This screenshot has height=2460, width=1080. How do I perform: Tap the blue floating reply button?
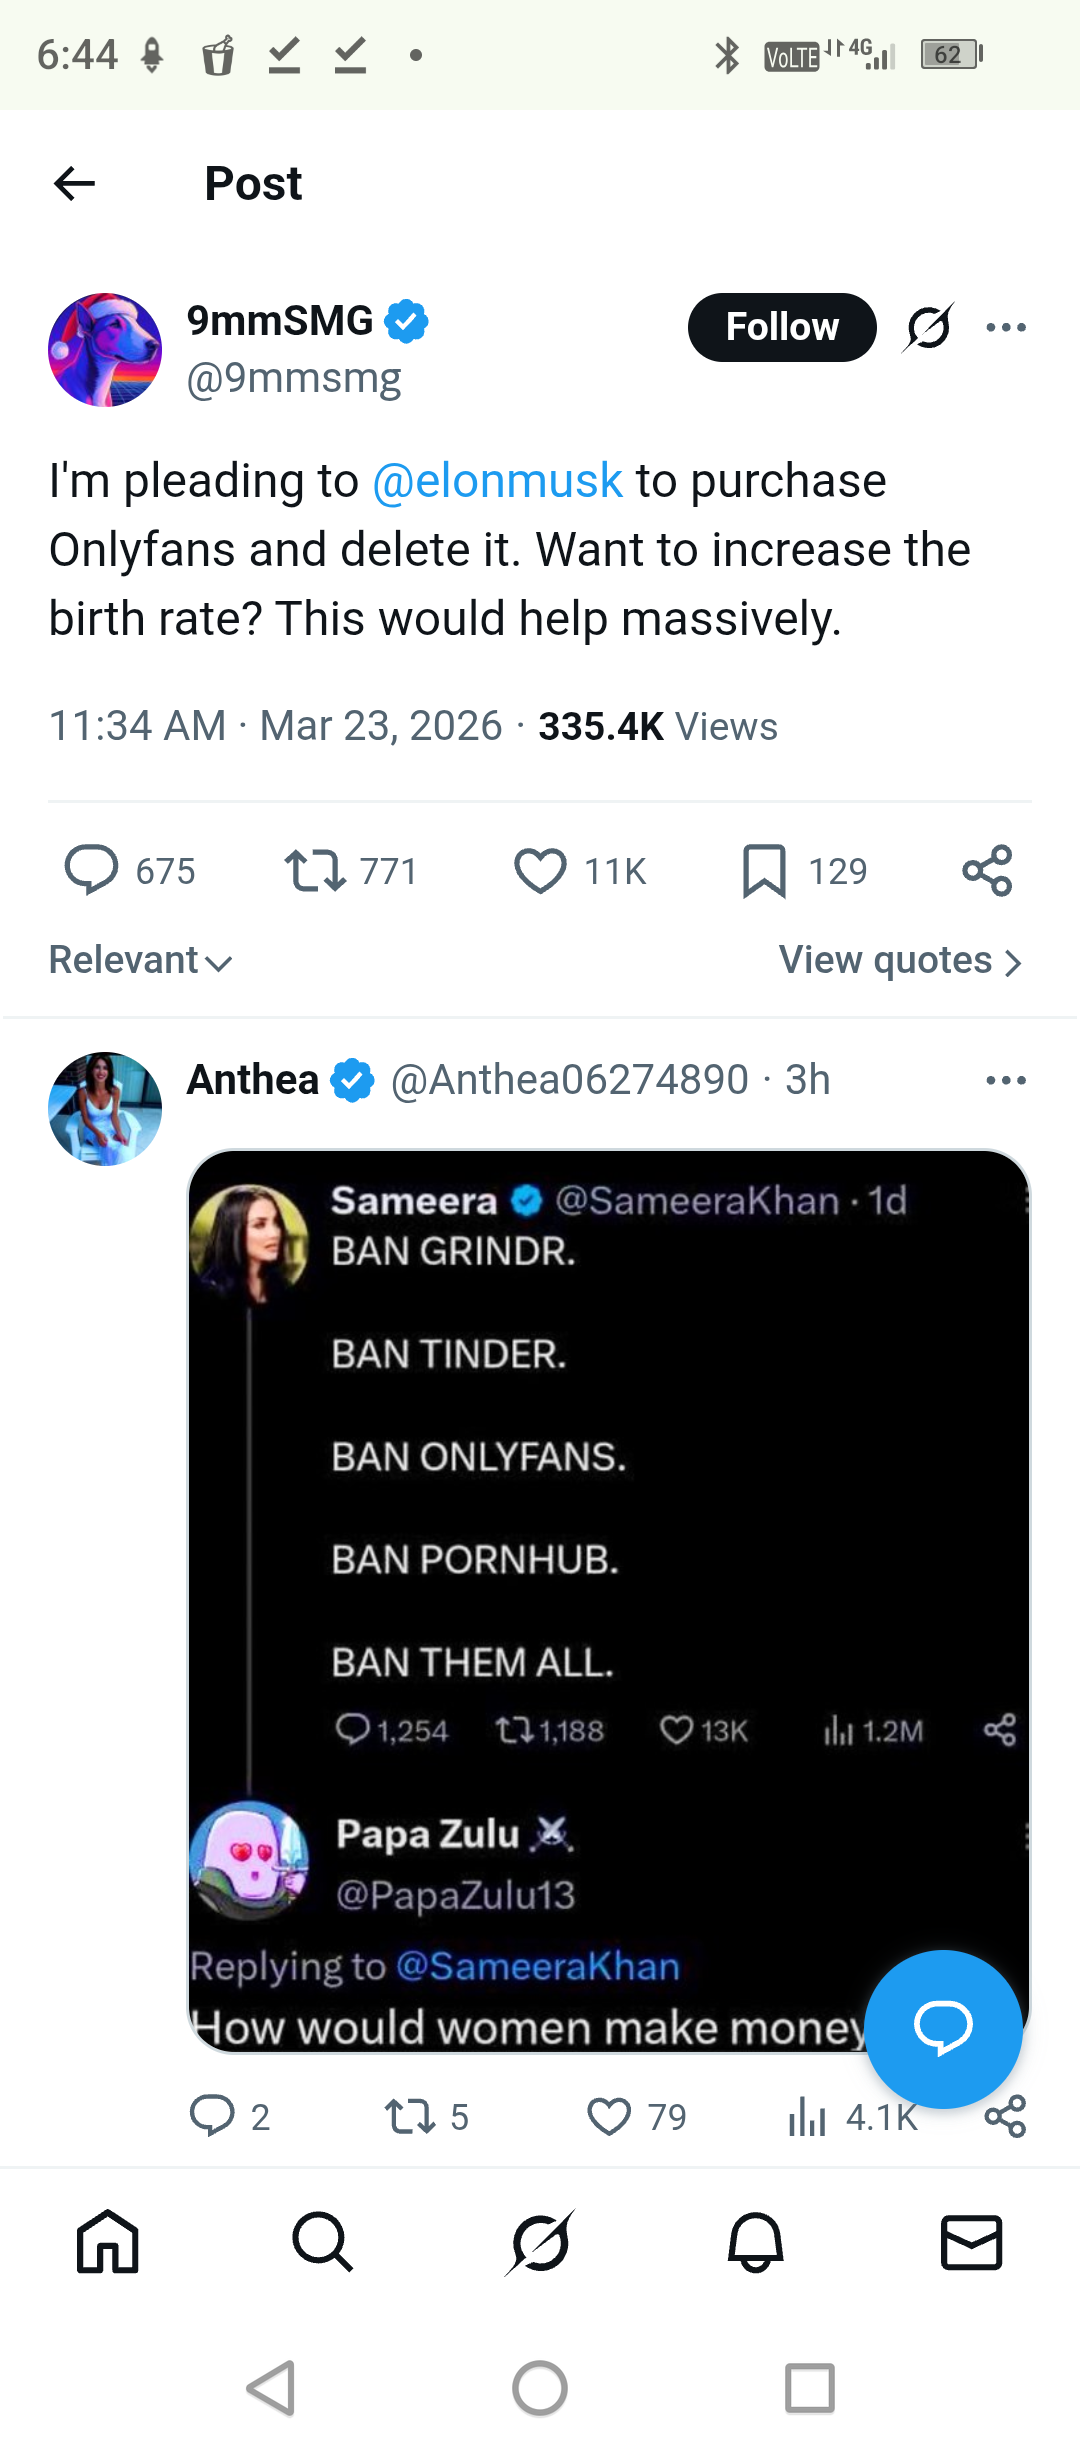(942, 2028)
